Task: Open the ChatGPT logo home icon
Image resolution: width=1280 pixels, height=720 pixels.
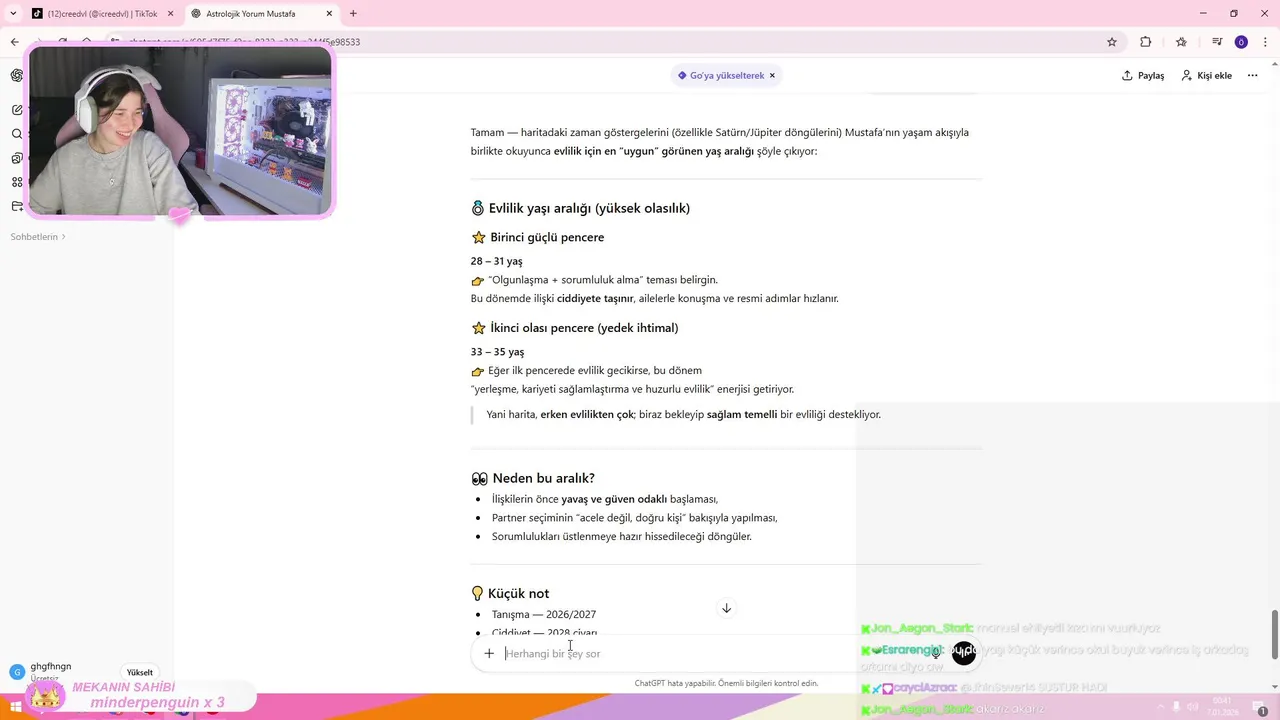Action: [x=17, y=75]
